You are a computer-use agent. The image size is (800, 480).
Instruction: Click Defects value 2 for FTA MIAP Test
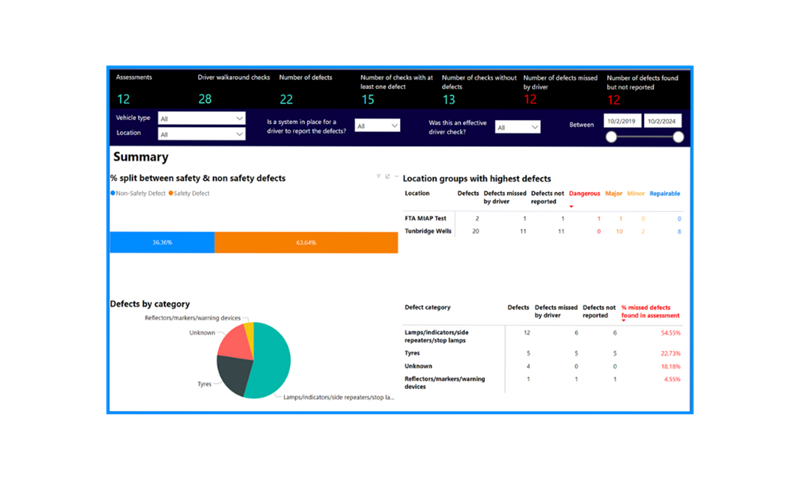click(x=477, y=218)
